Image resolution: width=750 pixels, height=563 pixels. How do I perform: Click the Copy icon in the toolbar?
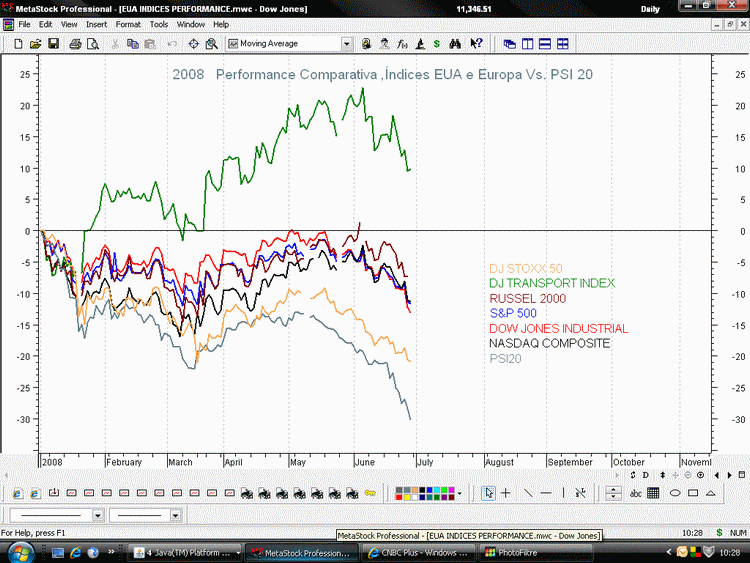[x=132, y=44]
